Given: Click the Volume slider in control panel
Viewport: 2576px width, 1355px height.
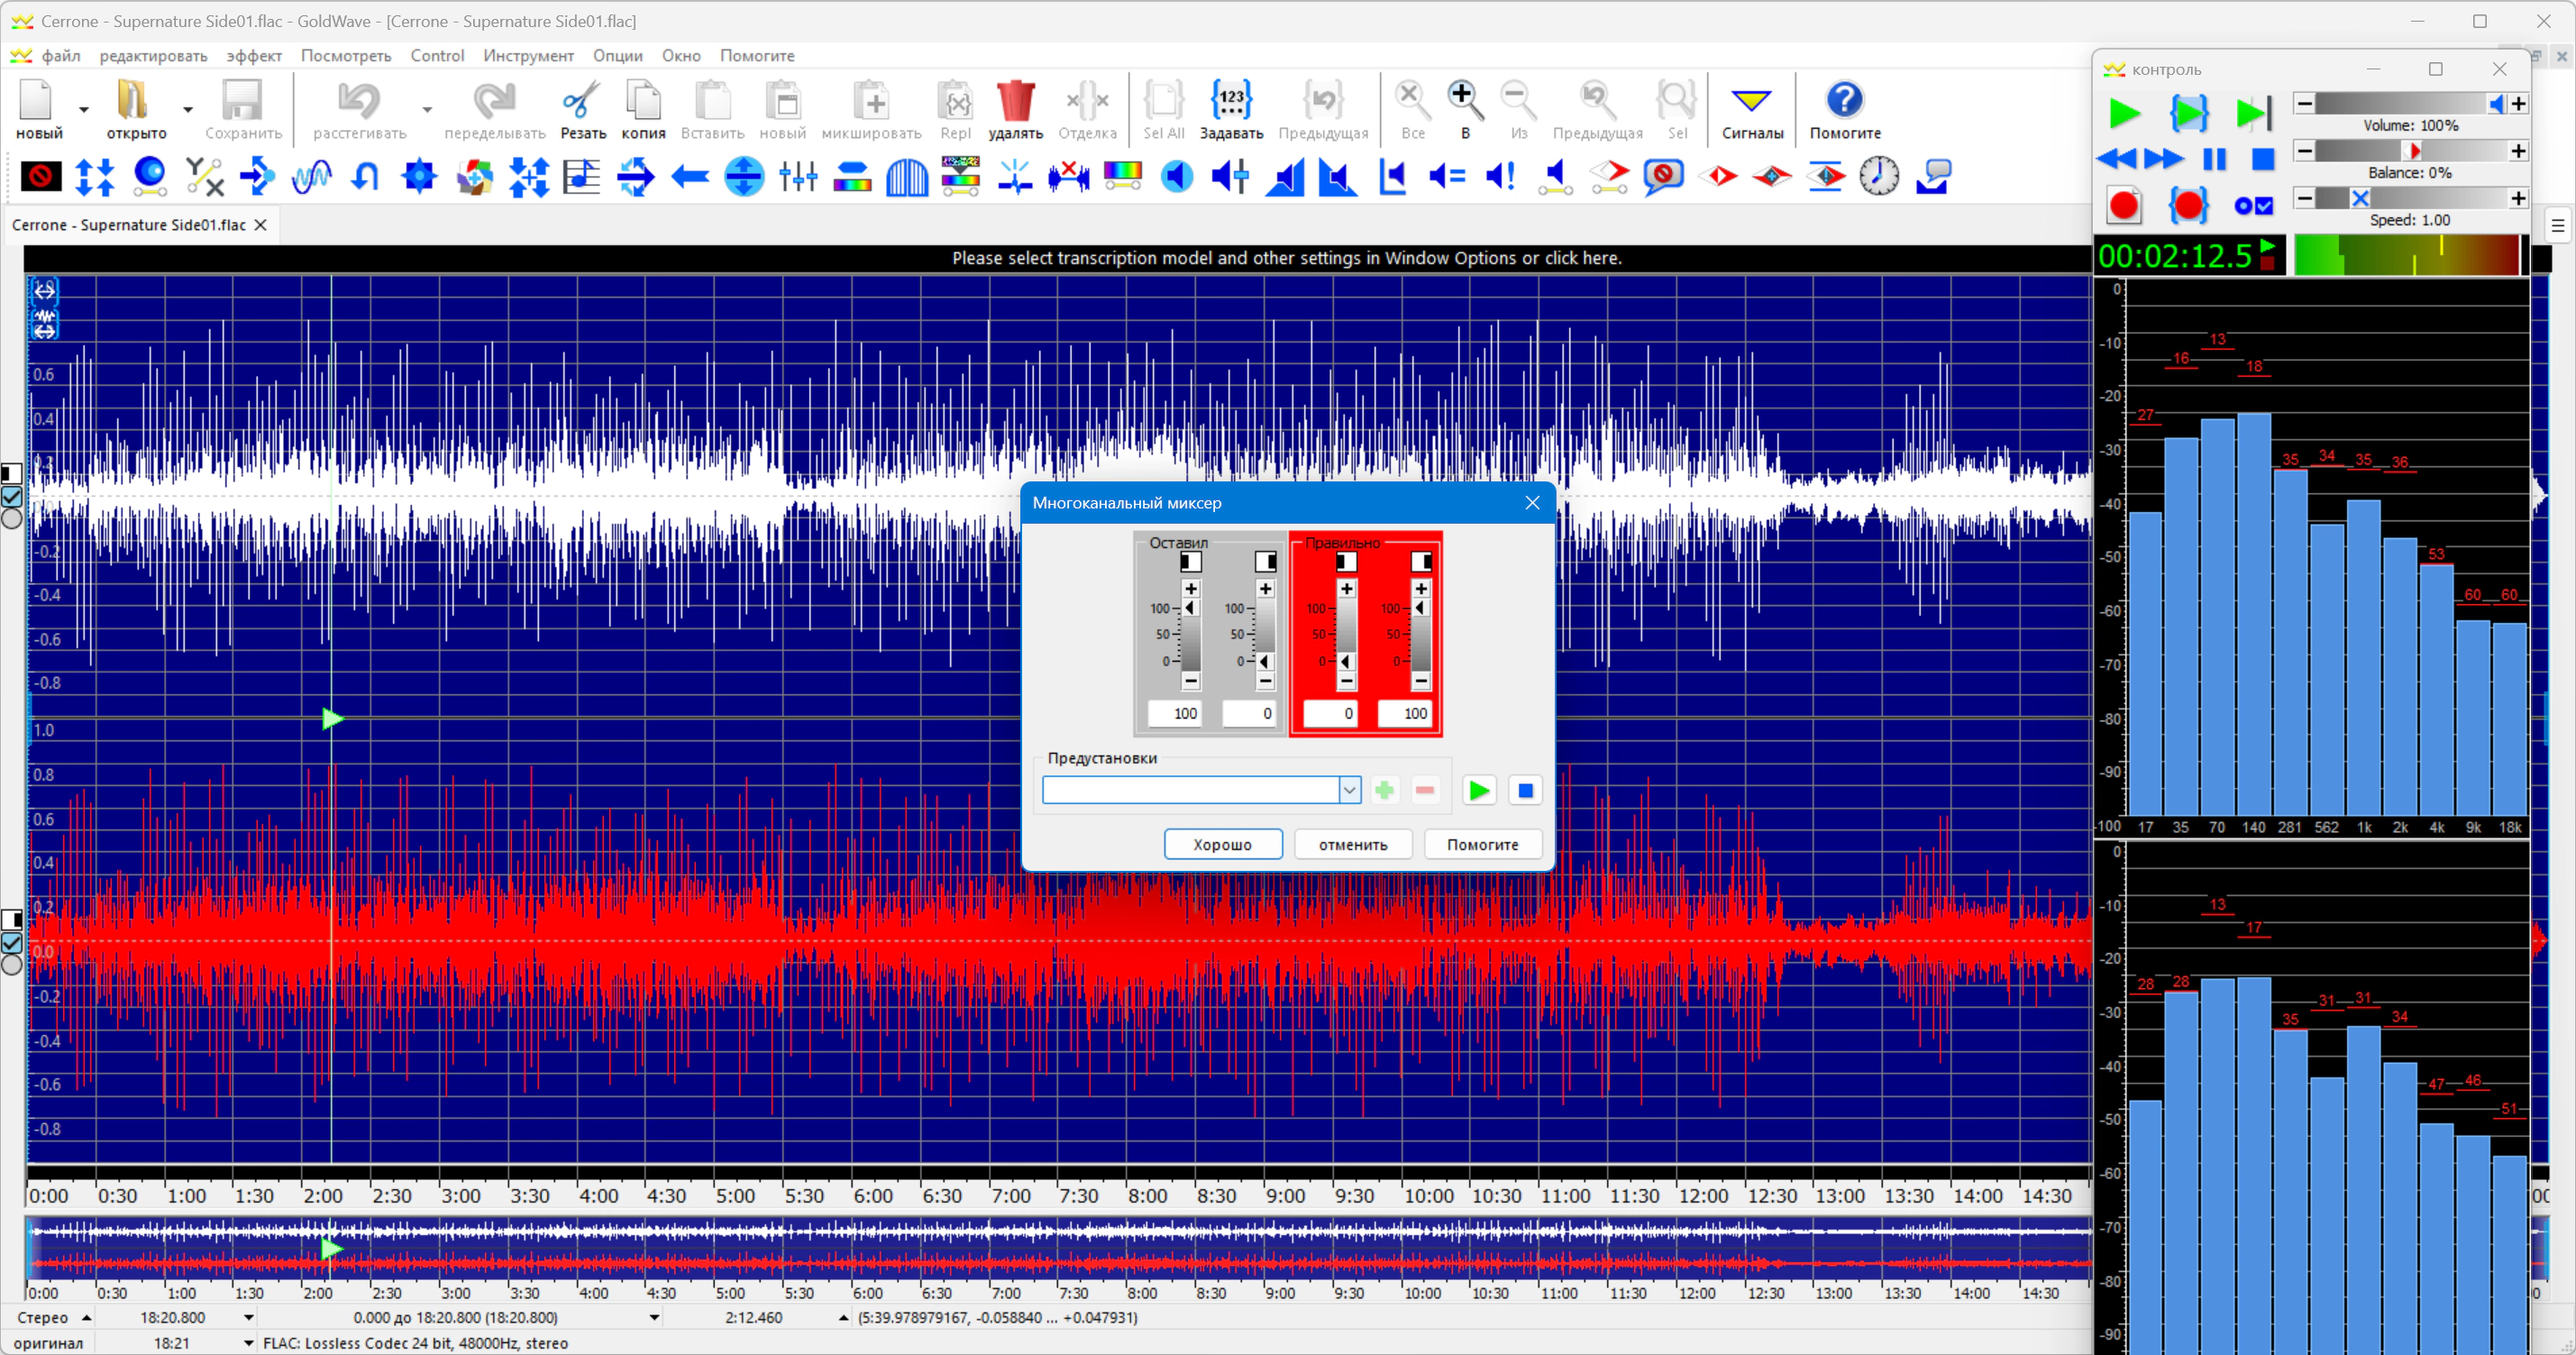Looking at the screenshot, I should 2410,103.
